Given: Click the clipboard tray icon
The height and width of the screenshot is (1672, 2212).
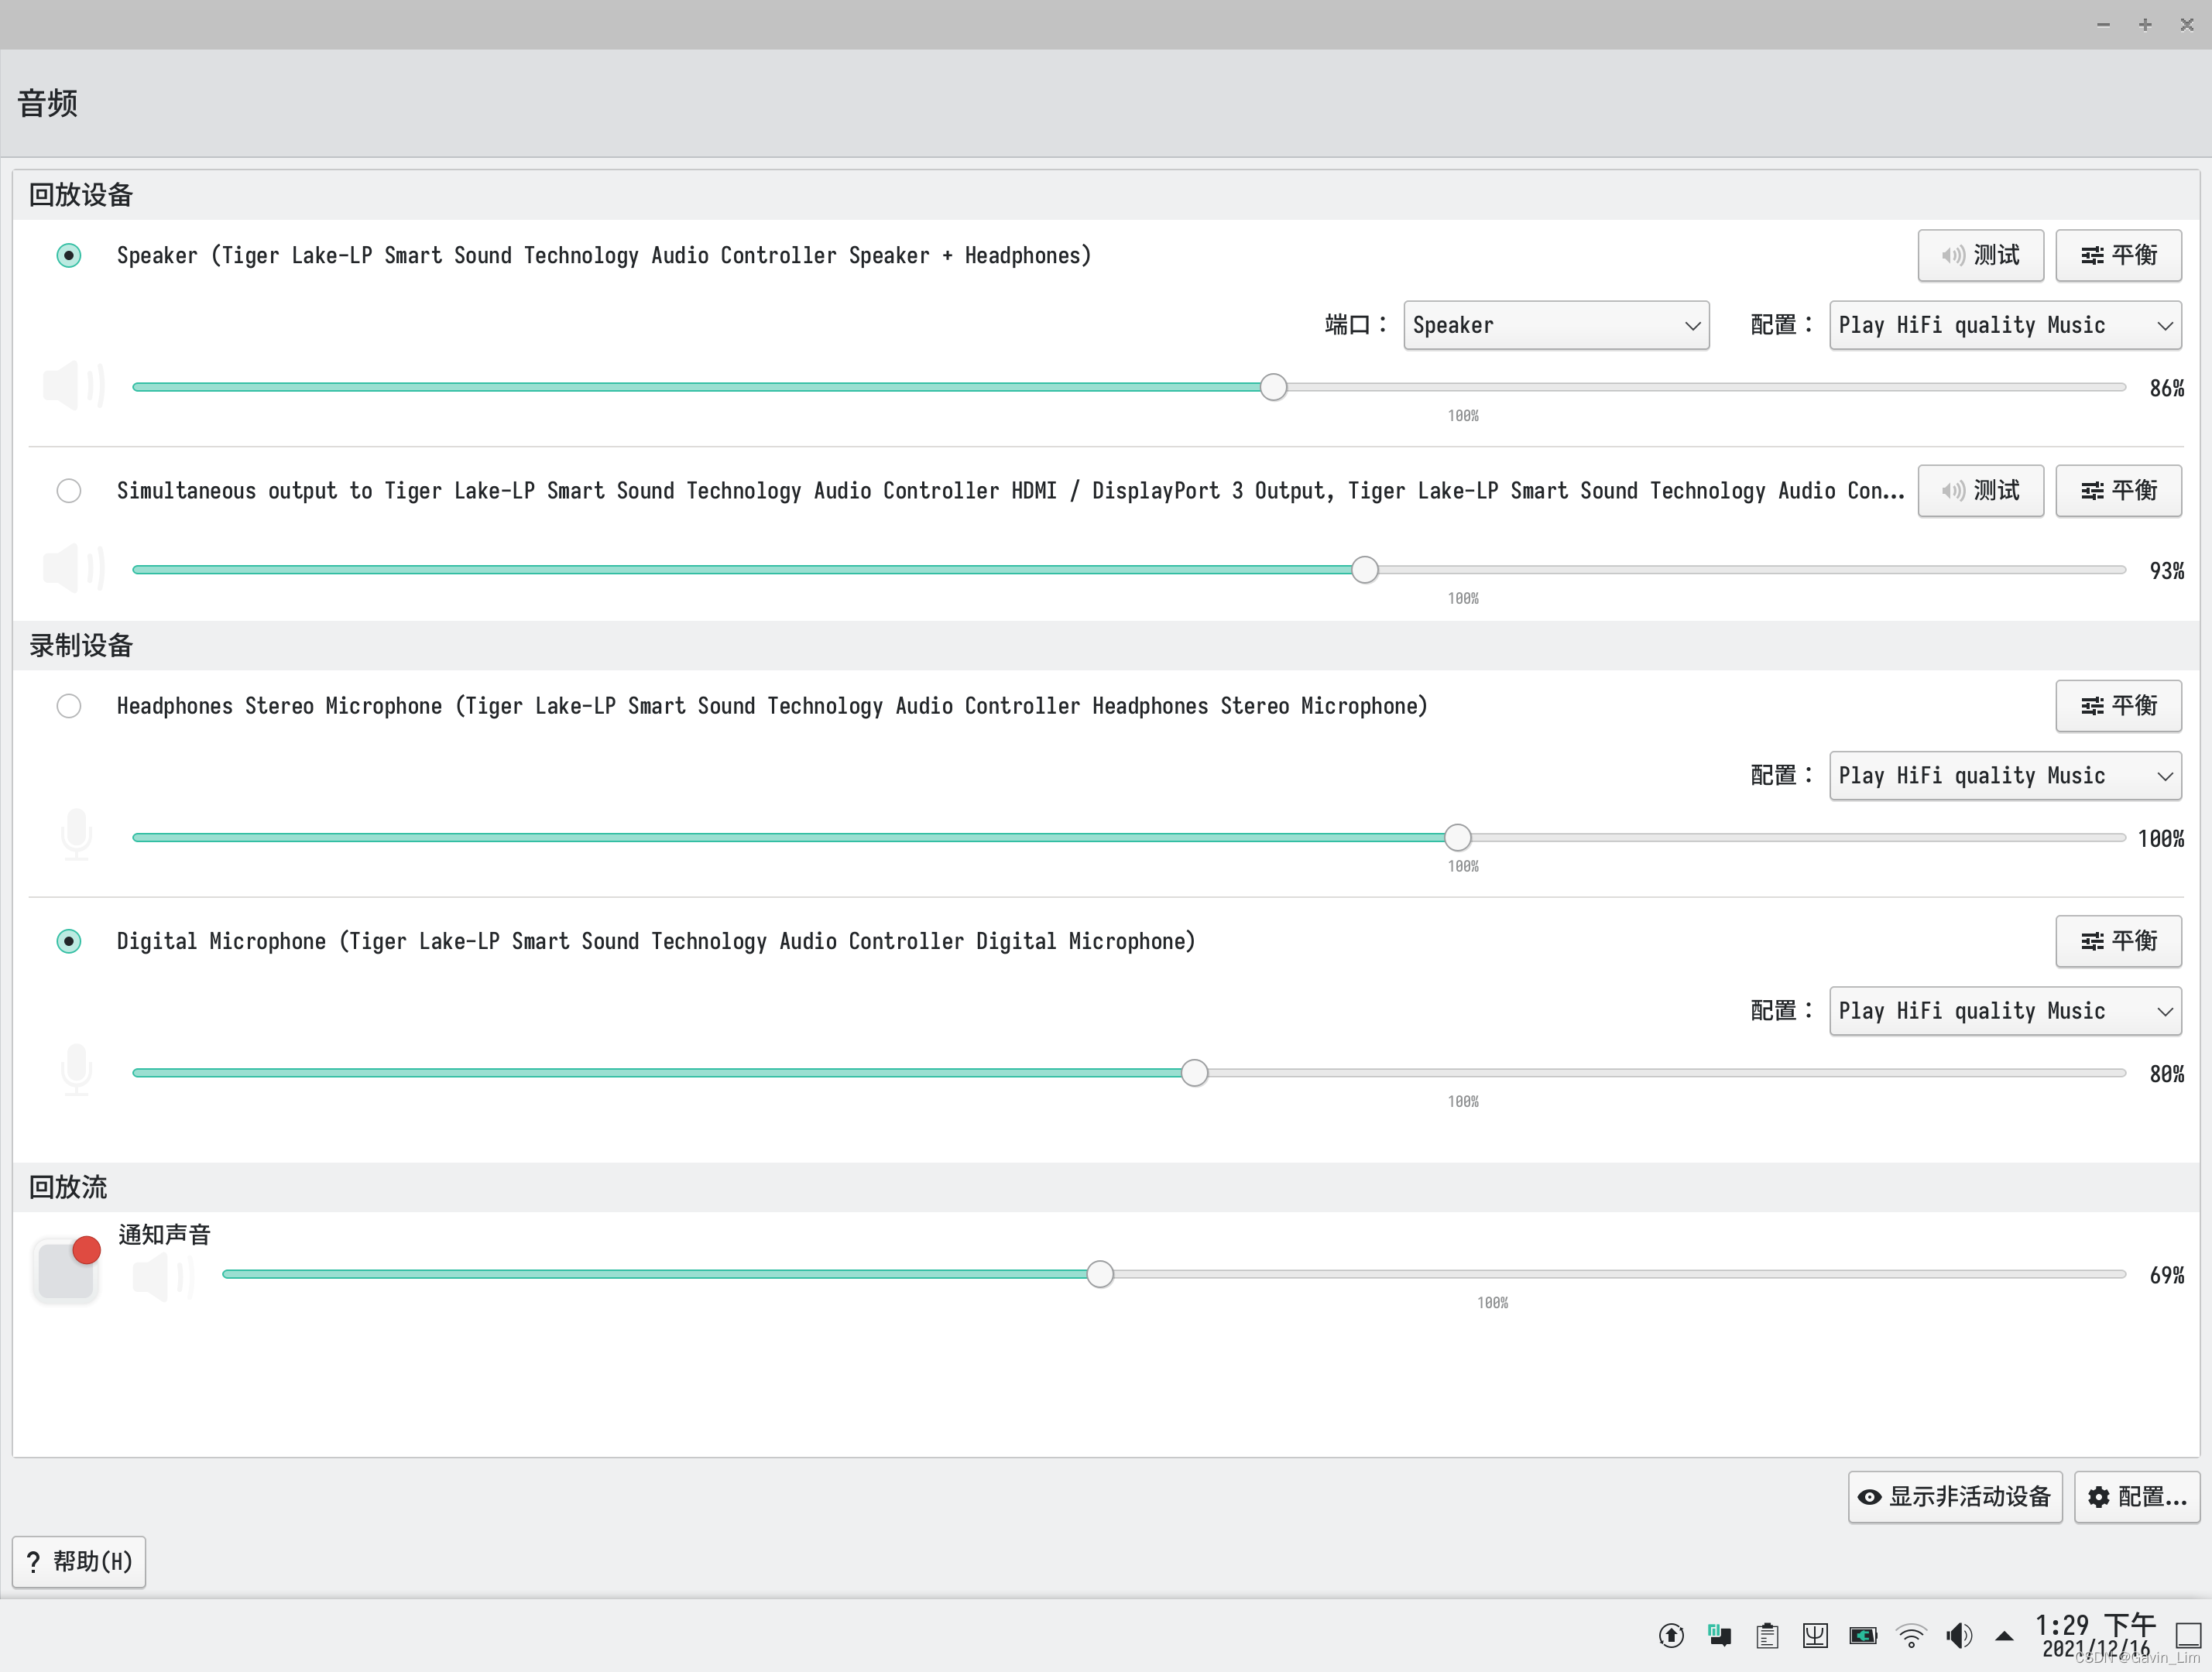Looking at the screenshot, I should click(1767, 1636).
